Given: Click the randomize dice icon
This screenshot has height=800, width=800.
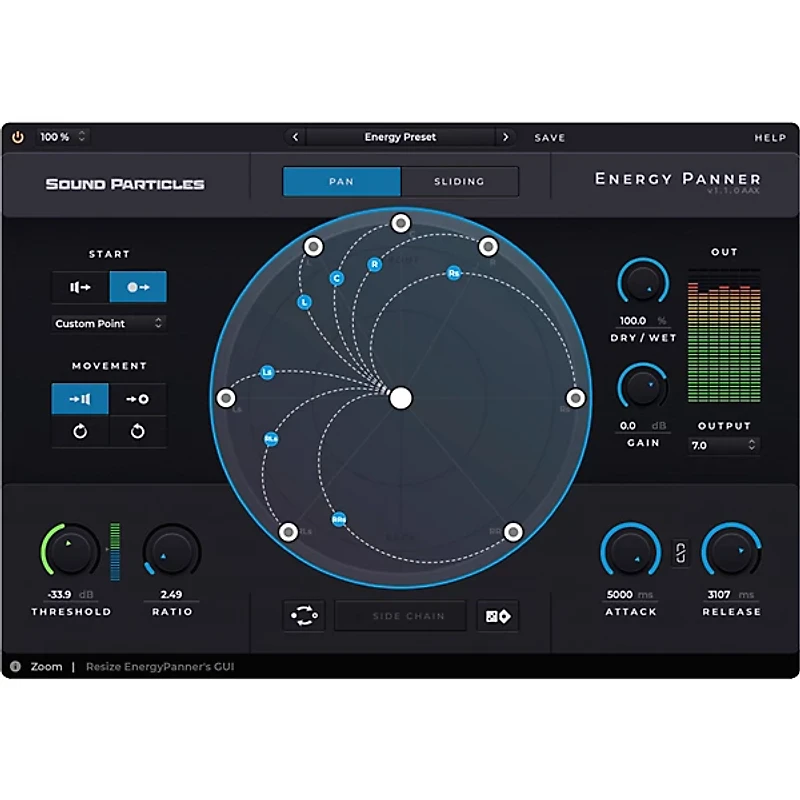Looking at the screenshot, I should coord(497,615).
